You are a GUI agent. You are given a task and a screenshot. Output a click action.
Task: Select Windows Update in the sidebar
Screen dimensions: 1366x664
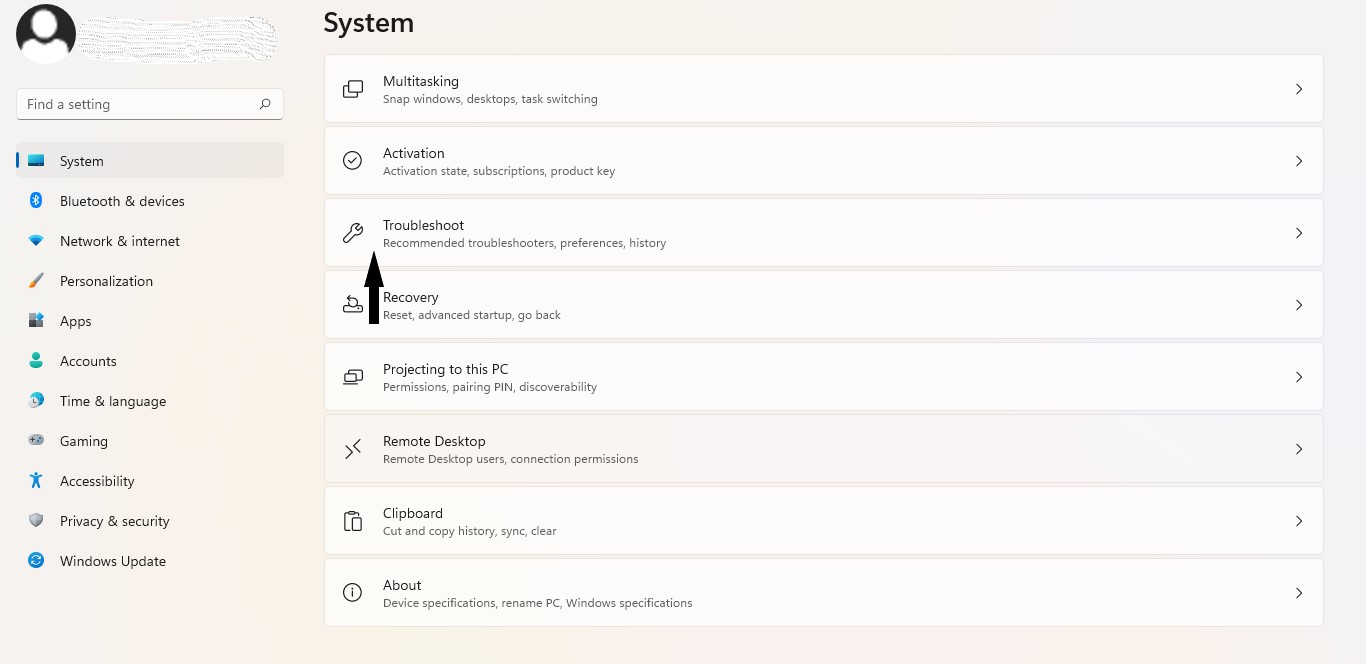(x=112, y=561)
